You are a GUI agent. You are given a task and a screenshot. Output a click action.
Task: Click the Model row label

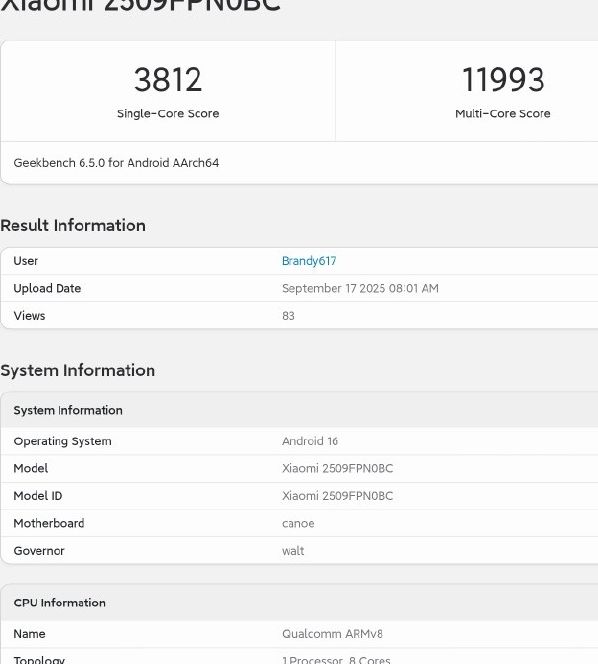click(30, 468)
